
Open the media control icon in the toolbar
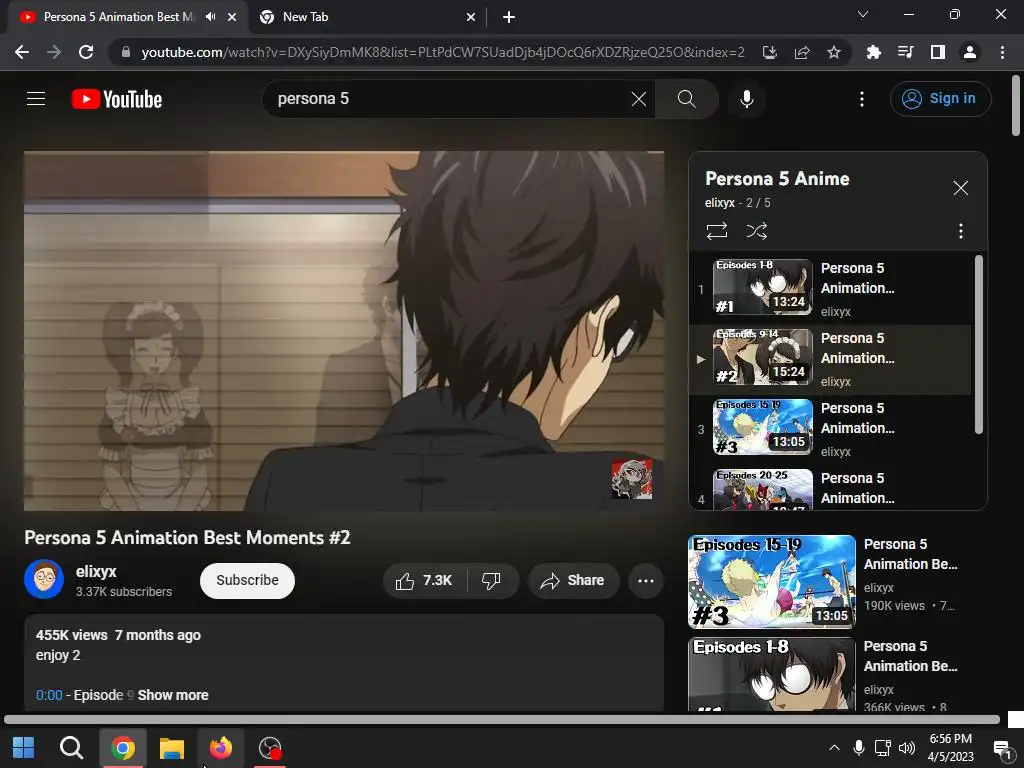coord(906,52)
